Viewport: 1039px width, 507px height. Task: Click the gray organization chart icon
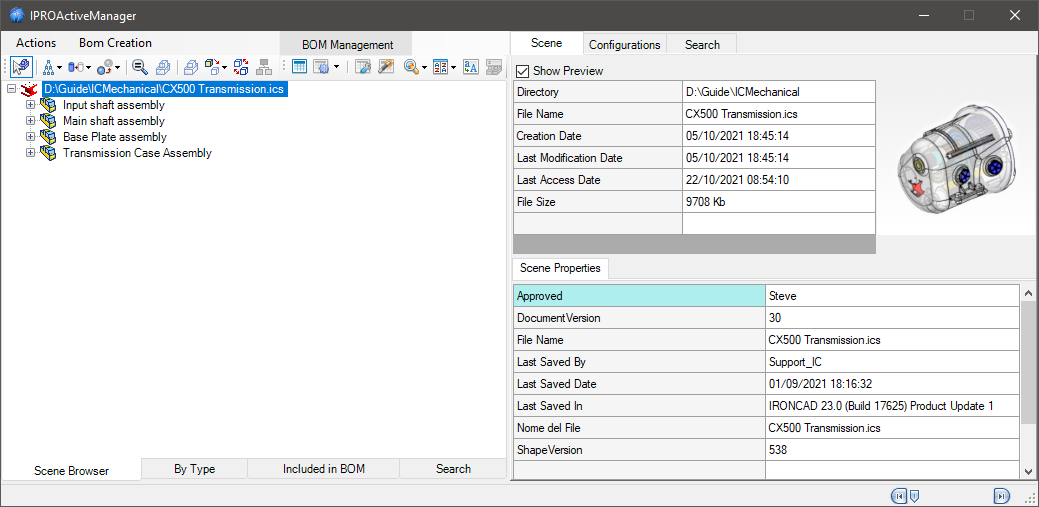264,66
